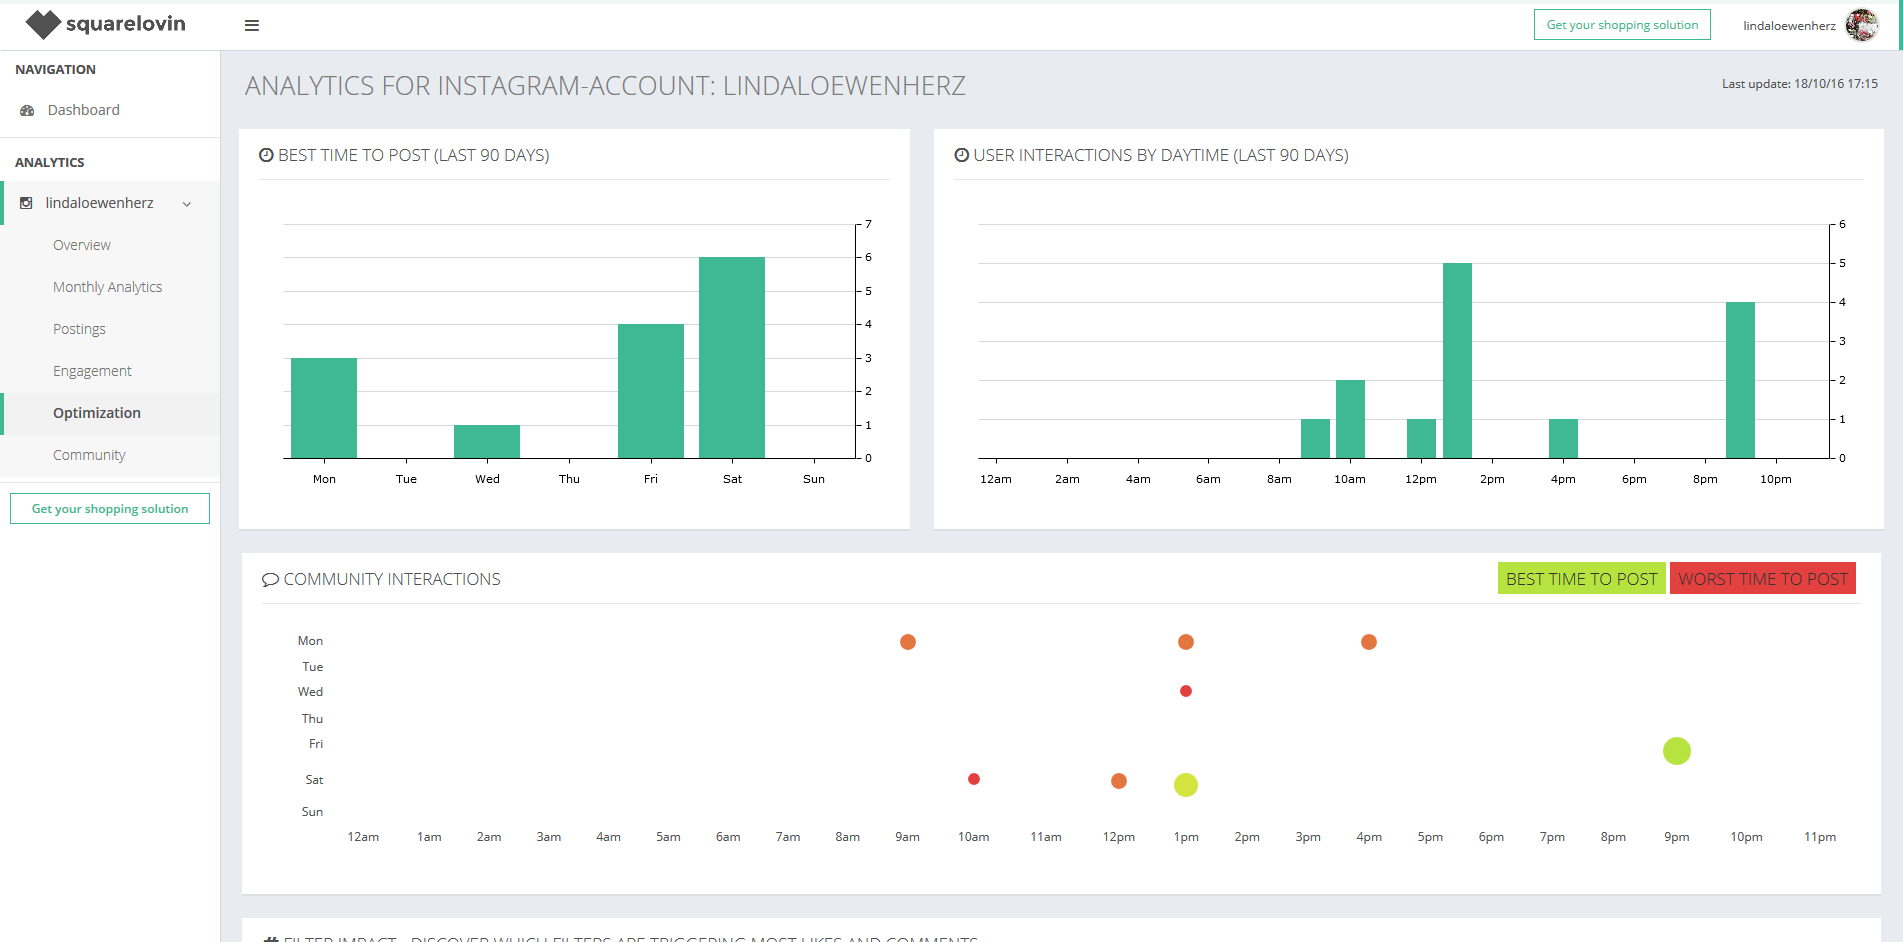Click the red Saturday 10am bubble

point(974,779)
